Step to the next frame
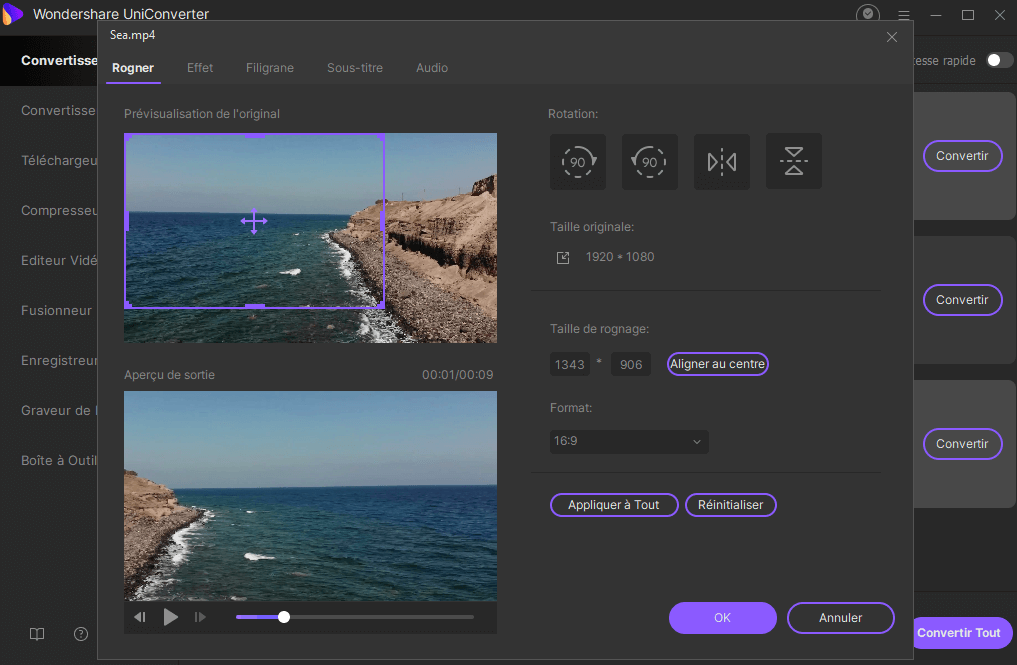Viewport: 1017px width, 665px height. (x=200, y=617)
